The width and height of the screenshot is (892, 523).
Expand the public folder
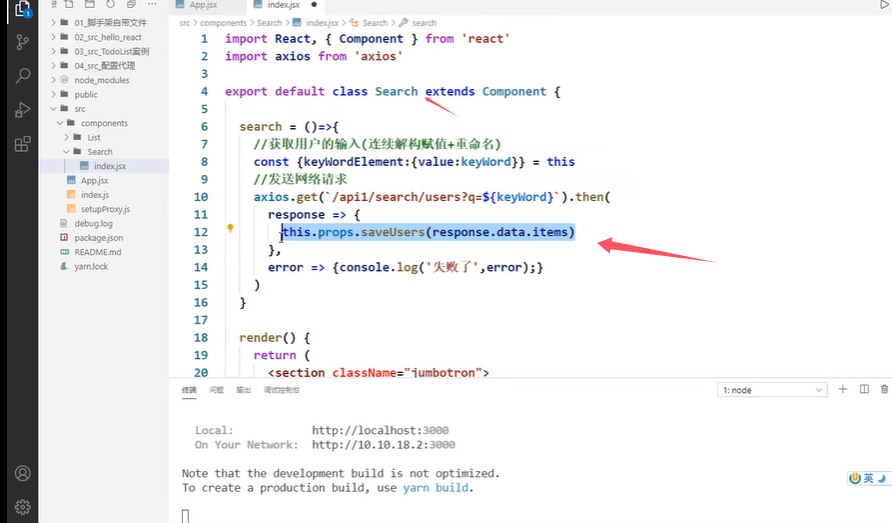[105, 94]
